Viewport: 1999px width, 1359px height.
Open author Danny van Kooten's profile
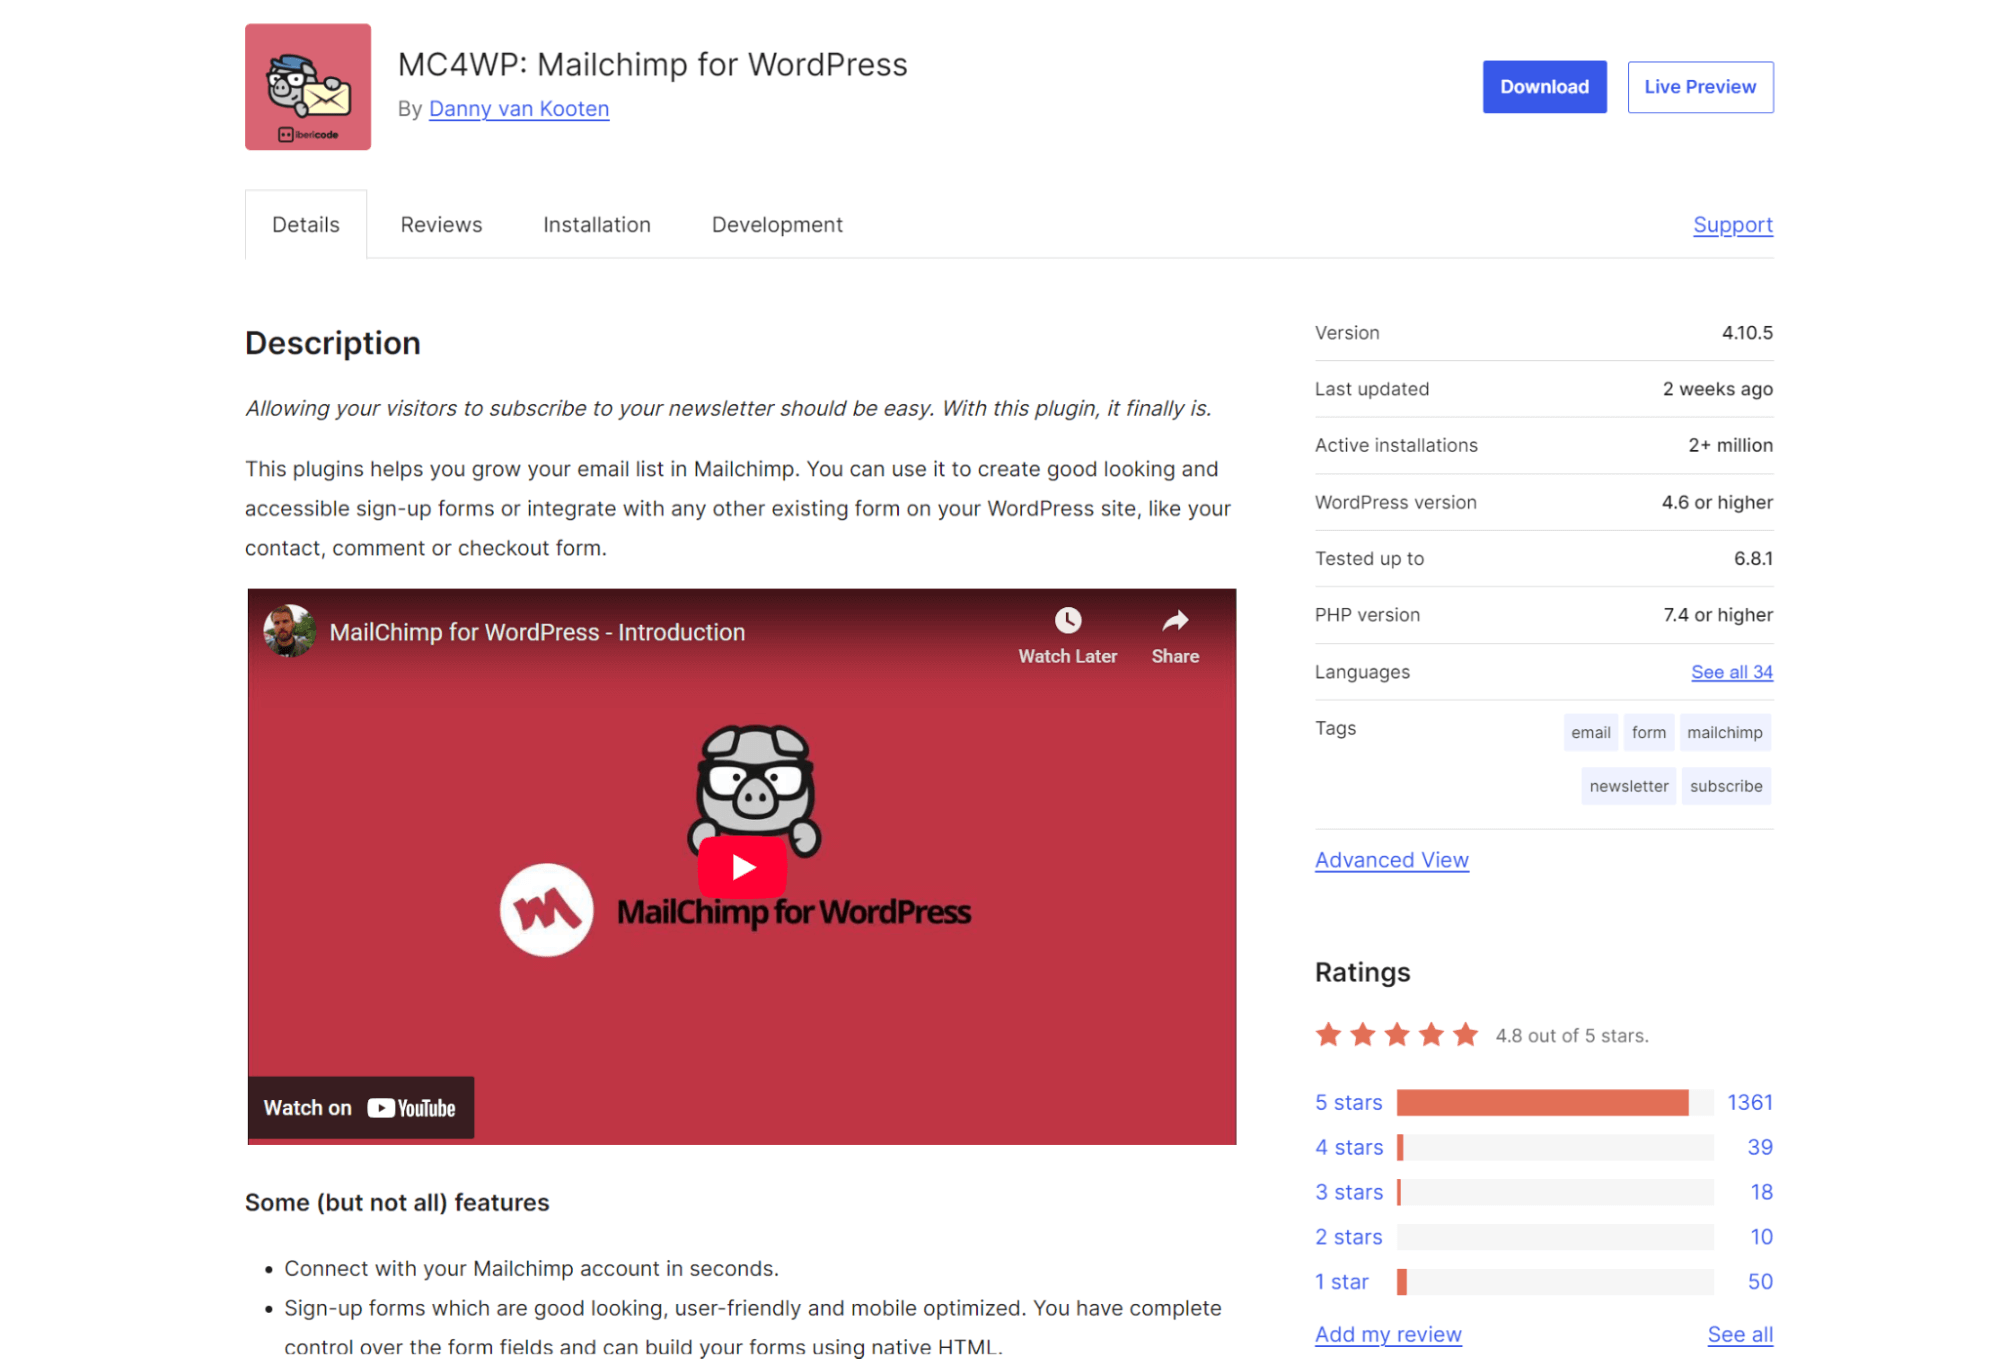point(518,108)
